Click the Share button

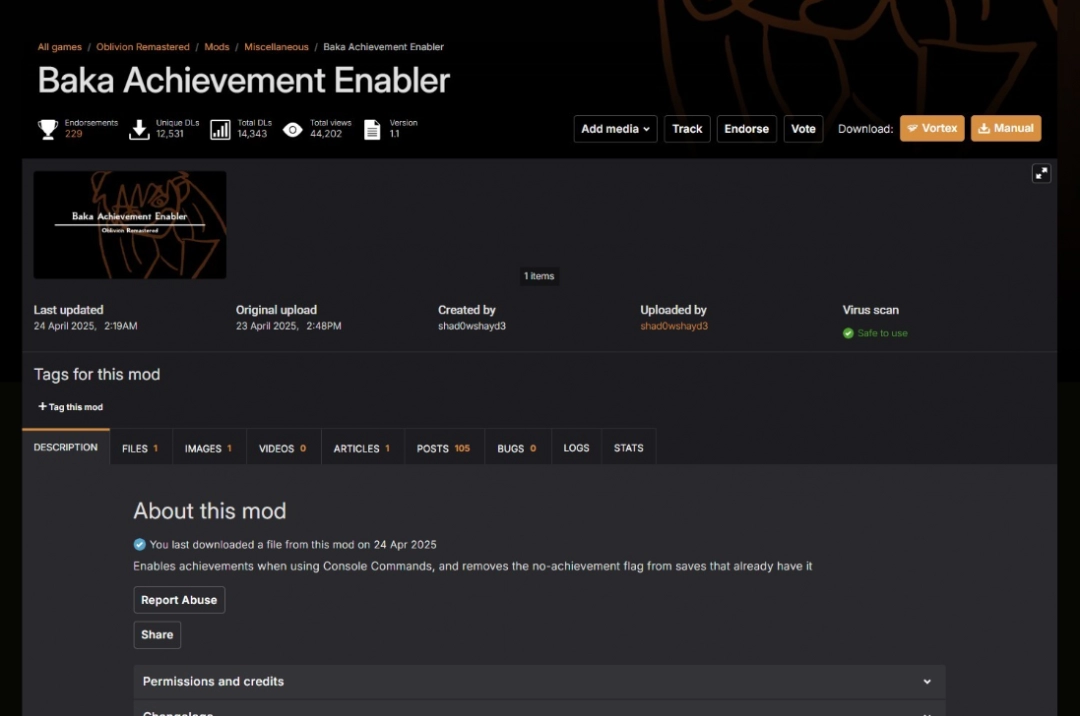157,635
